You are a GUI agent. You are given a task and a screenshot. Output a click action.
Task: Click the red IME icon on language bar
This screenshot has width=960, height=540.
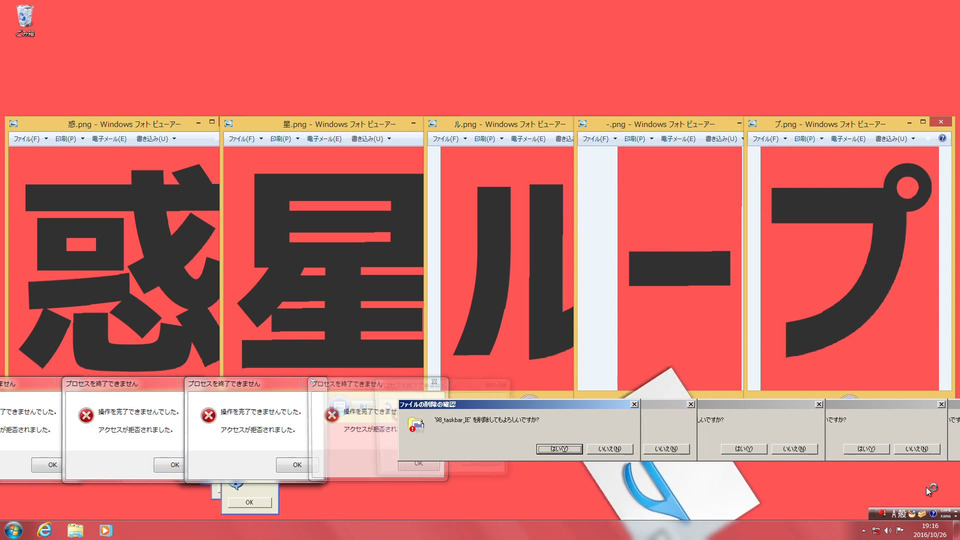click(882, 513)
